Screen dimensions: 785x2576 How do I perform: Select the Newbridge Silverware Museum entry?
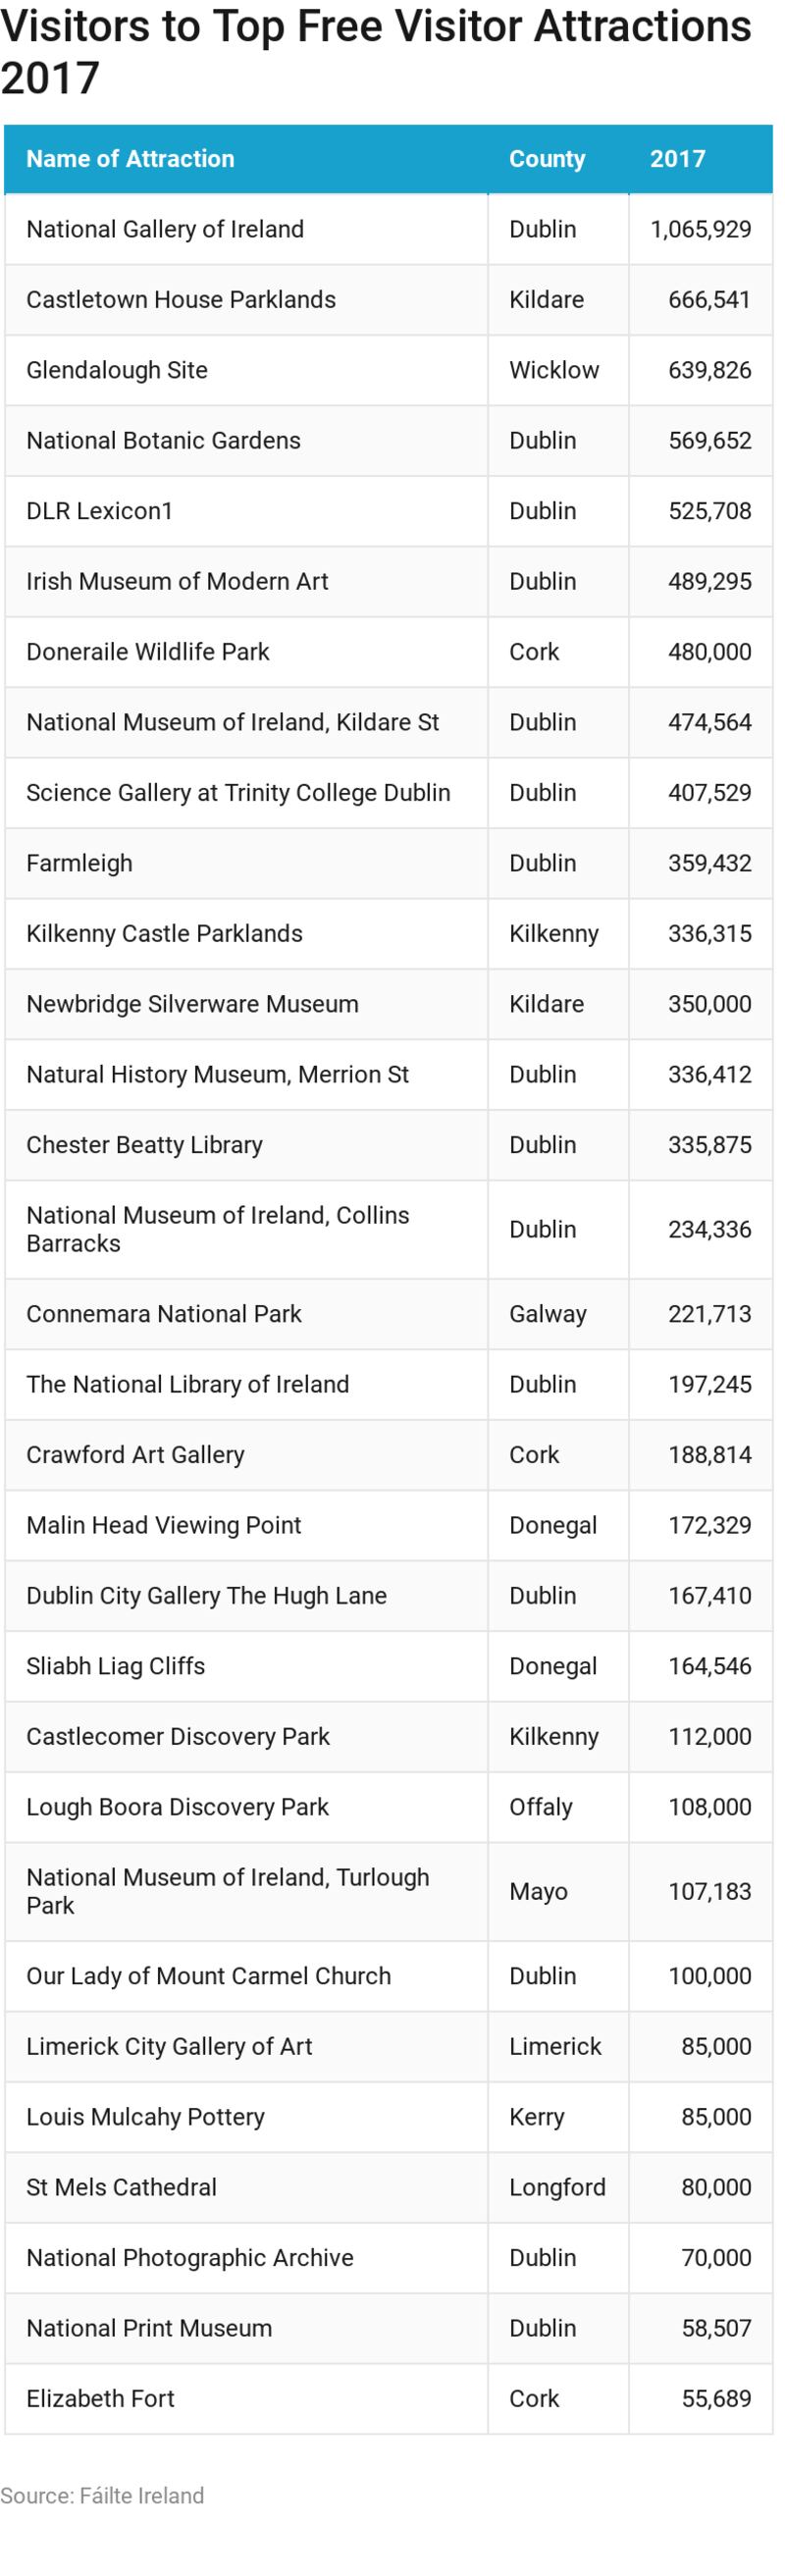[x=192, y=1004]
